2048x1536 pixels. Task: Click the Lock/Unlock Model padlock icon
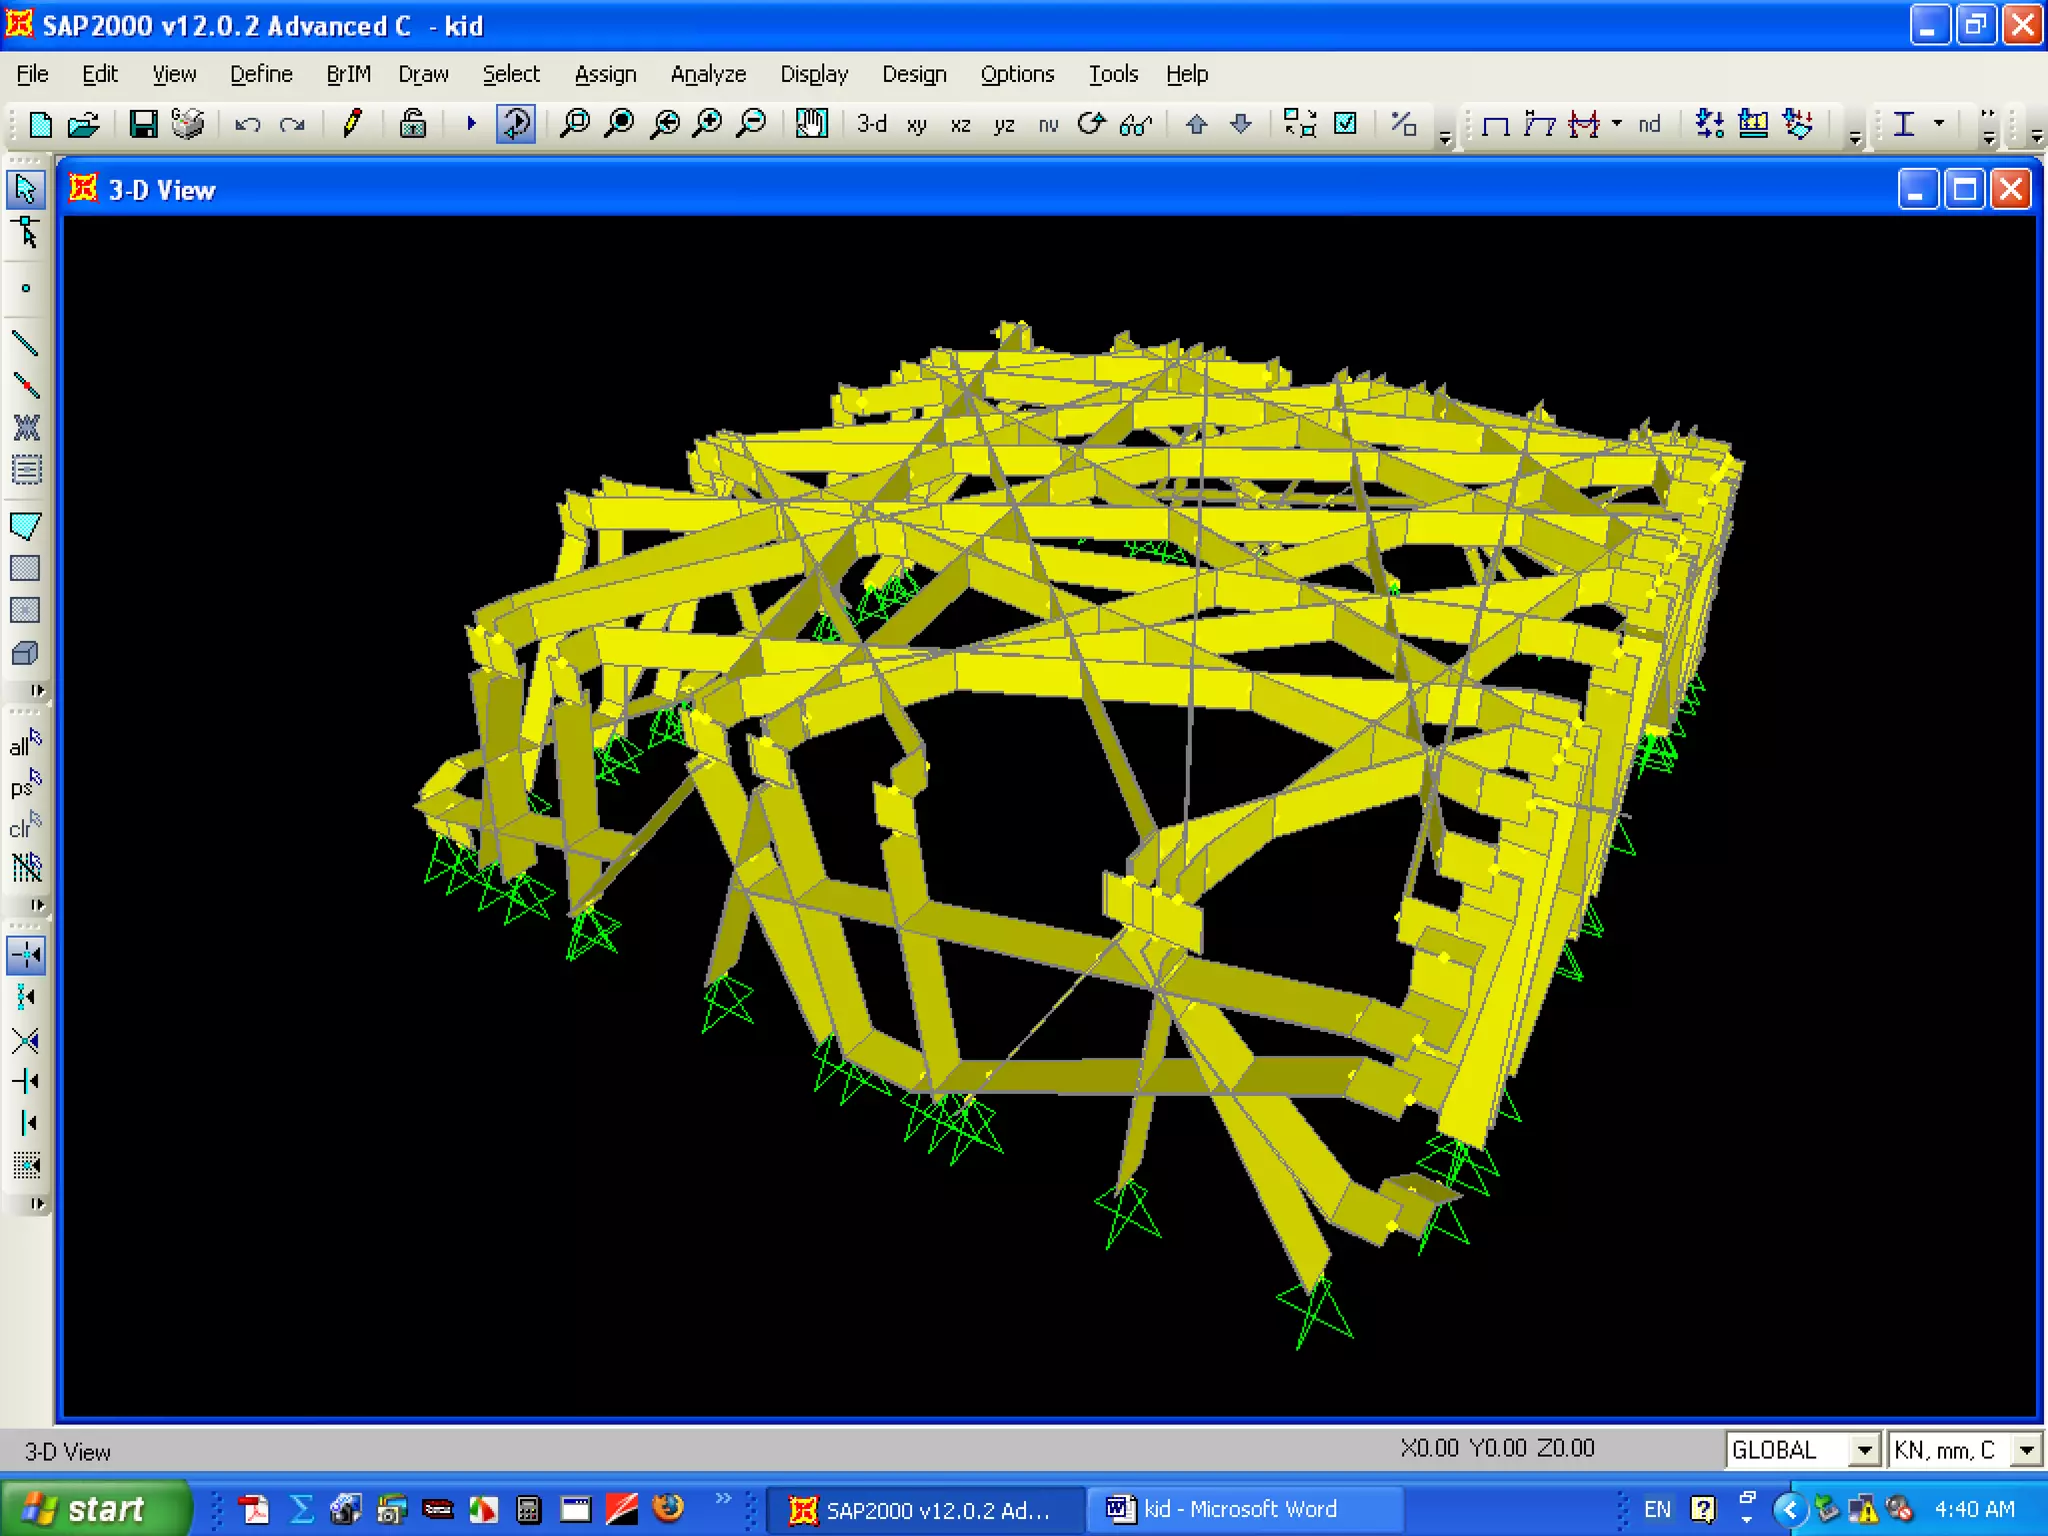(412, 124)
